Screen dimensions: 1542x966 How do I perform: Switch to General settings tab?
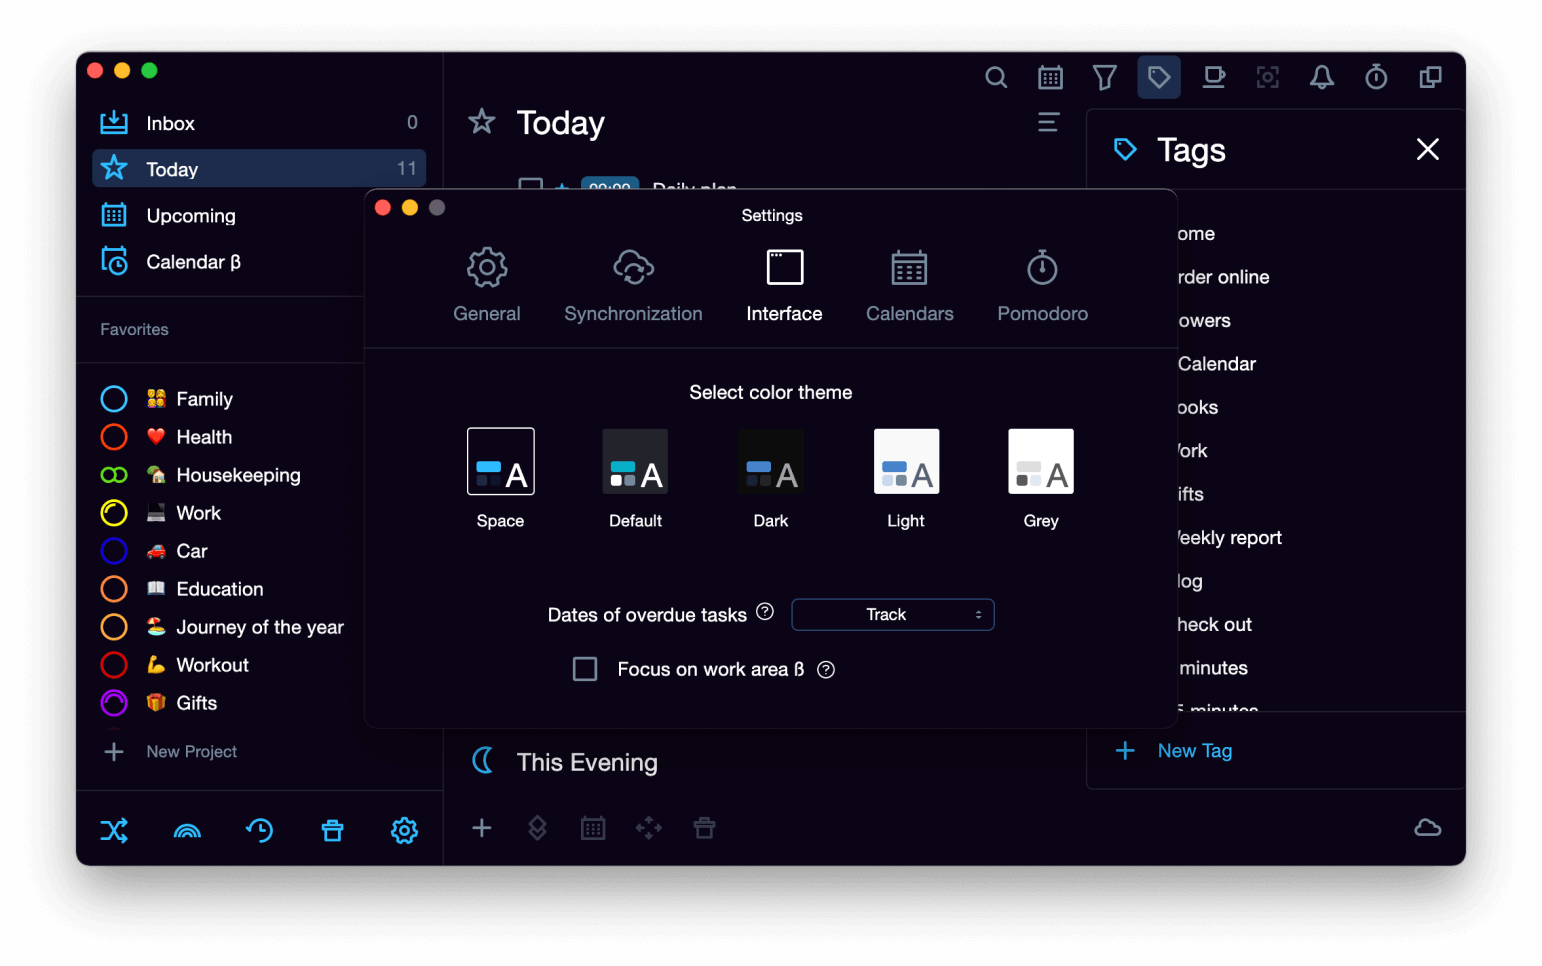pyautogui.click(x=487, y=286)
